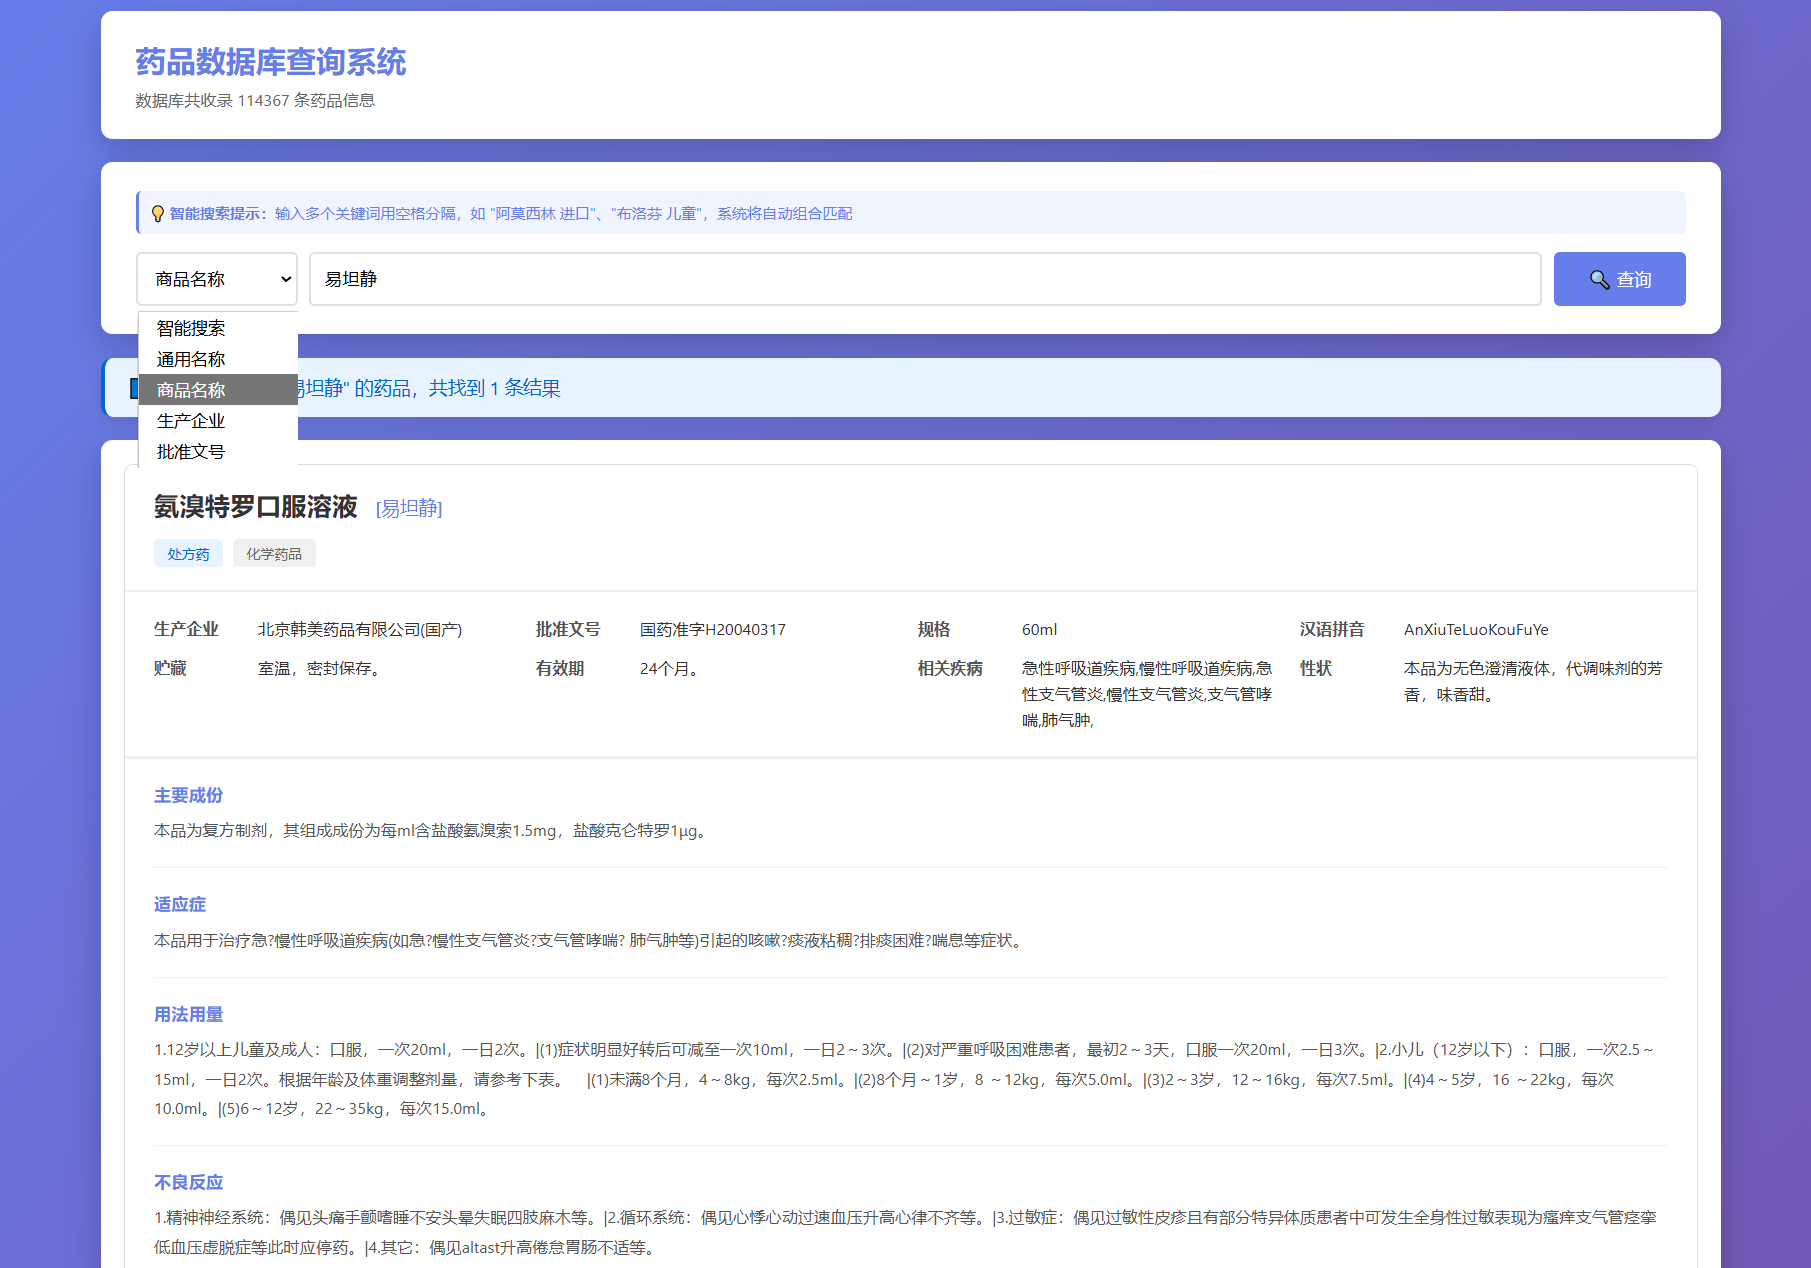
Task: Click the lightbulb smart search hint icon
Action: pos(156,213)
